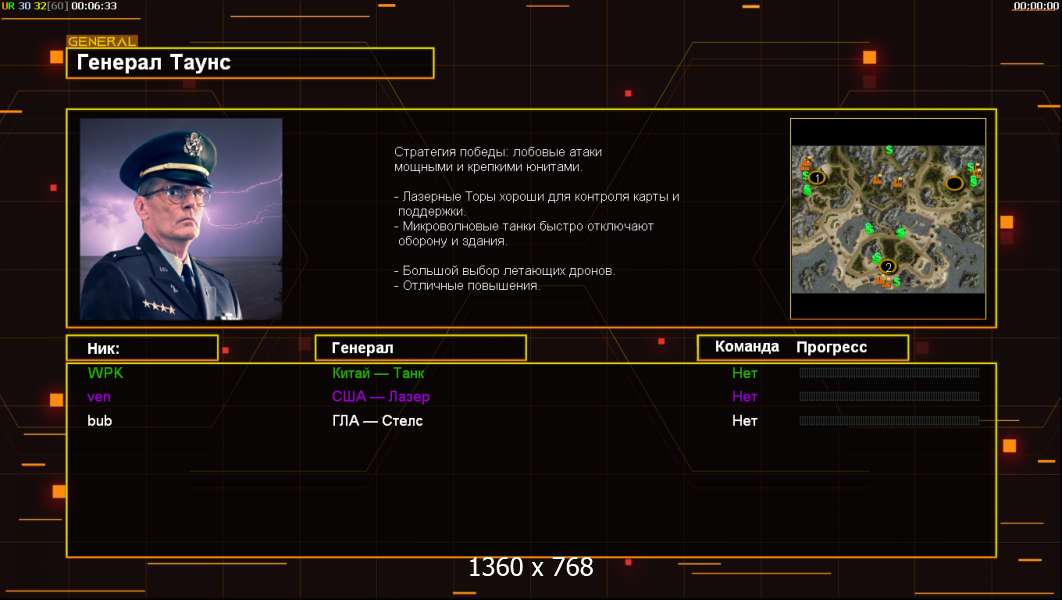
Task: Select player name bub
Action: tap(100, 421)
